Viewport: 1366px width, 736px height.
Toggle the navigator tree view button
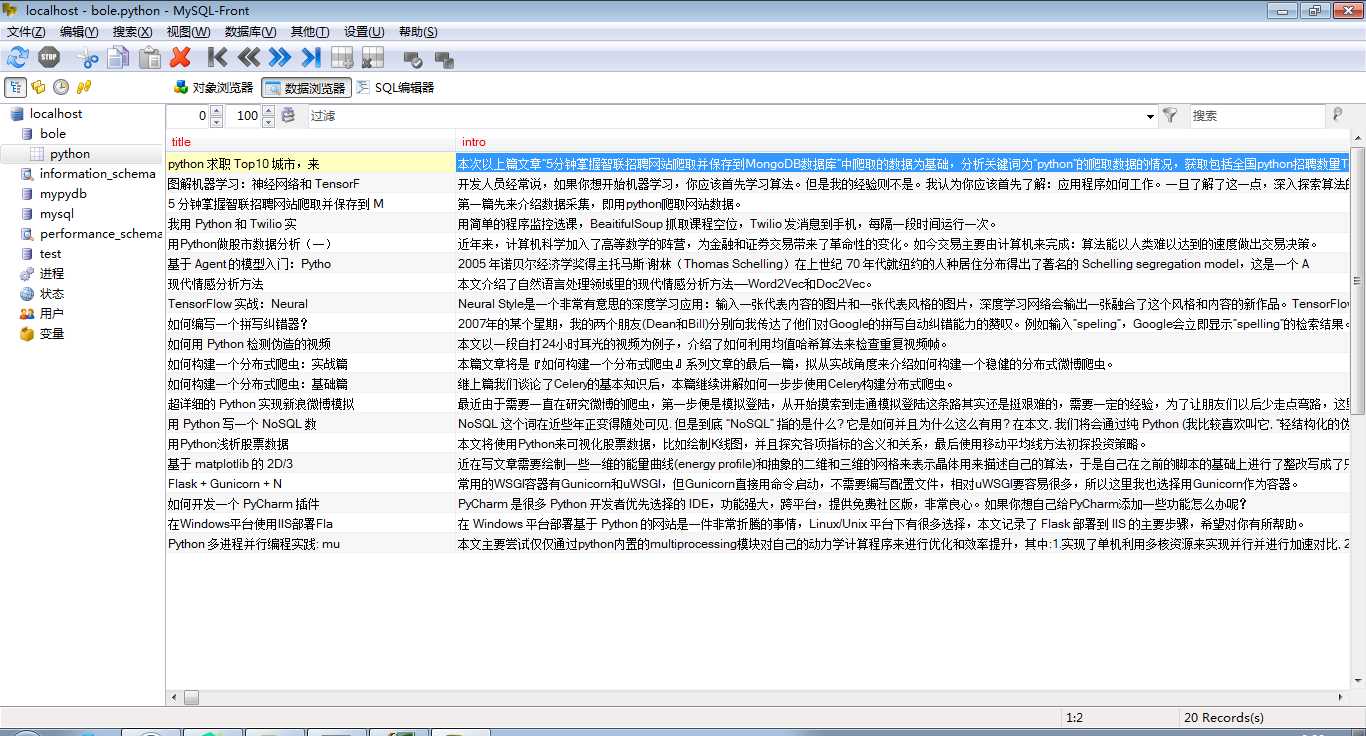click(16, 87)
